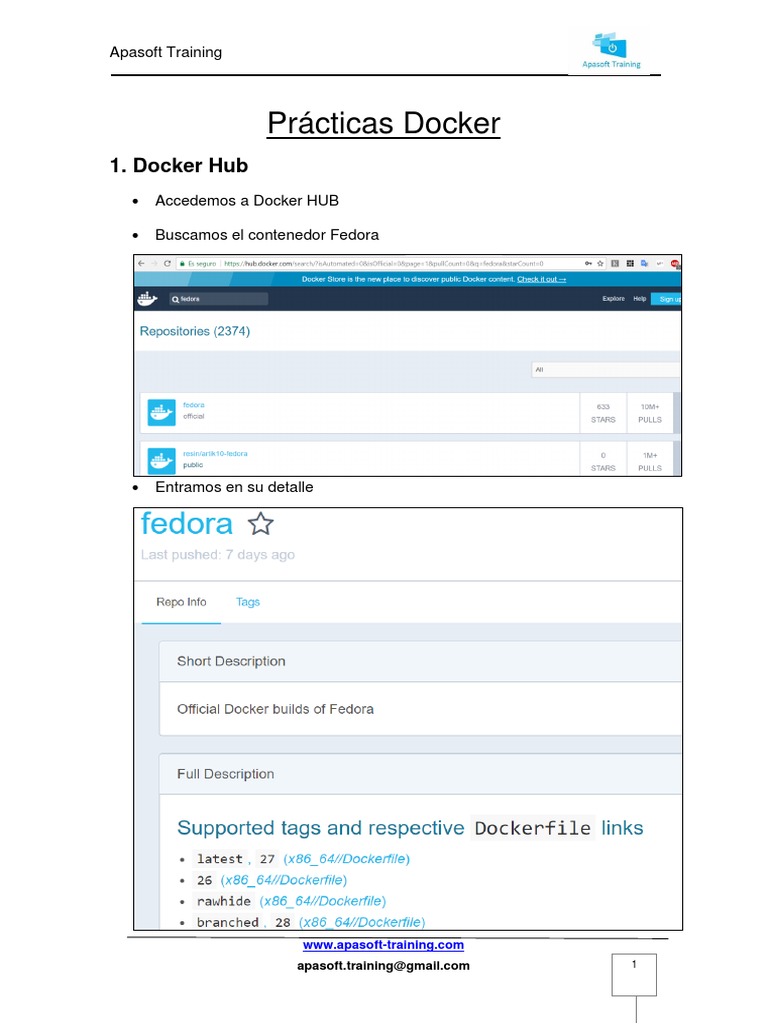Image resolution: width=768 pixels, height=1024 pixels.
Task: Click the 'Supported tags and respective Dockerfile links' heading
Action: [x=410, y=828]
